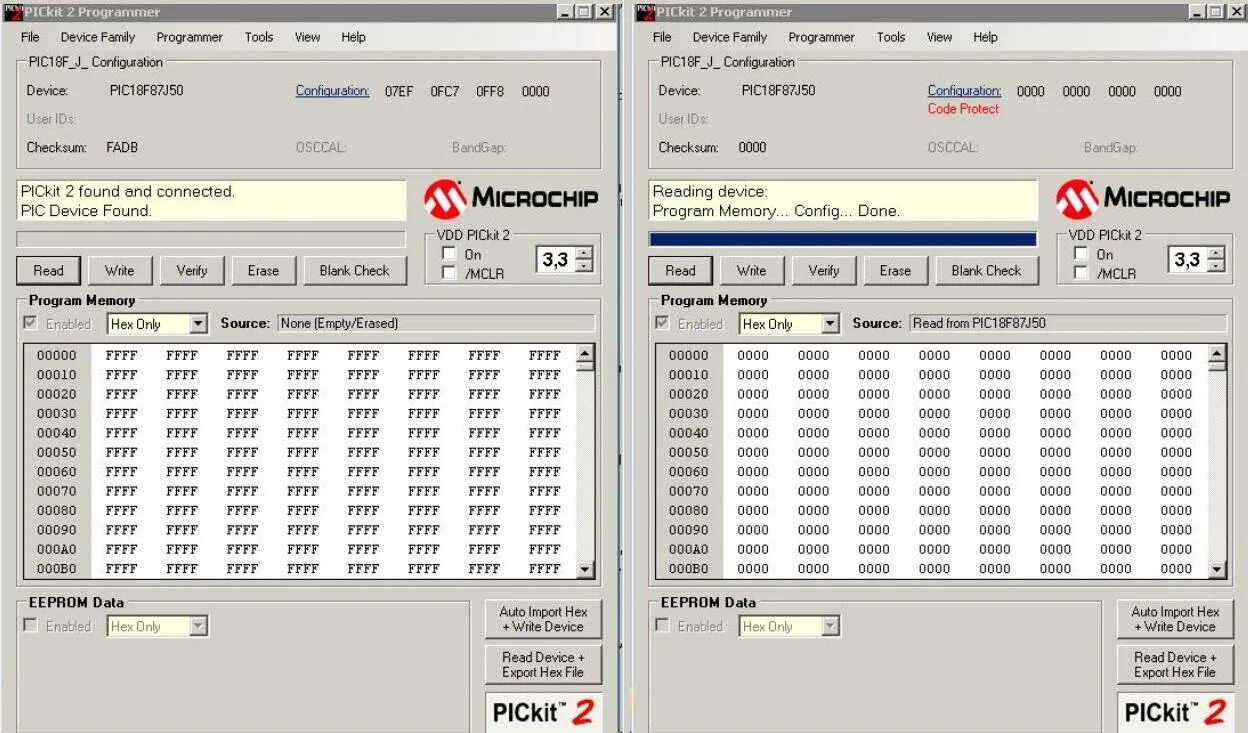Toggle /MCLR checkbox in left window
This screenshot has height=733, width=1248.
pos(449,272)
